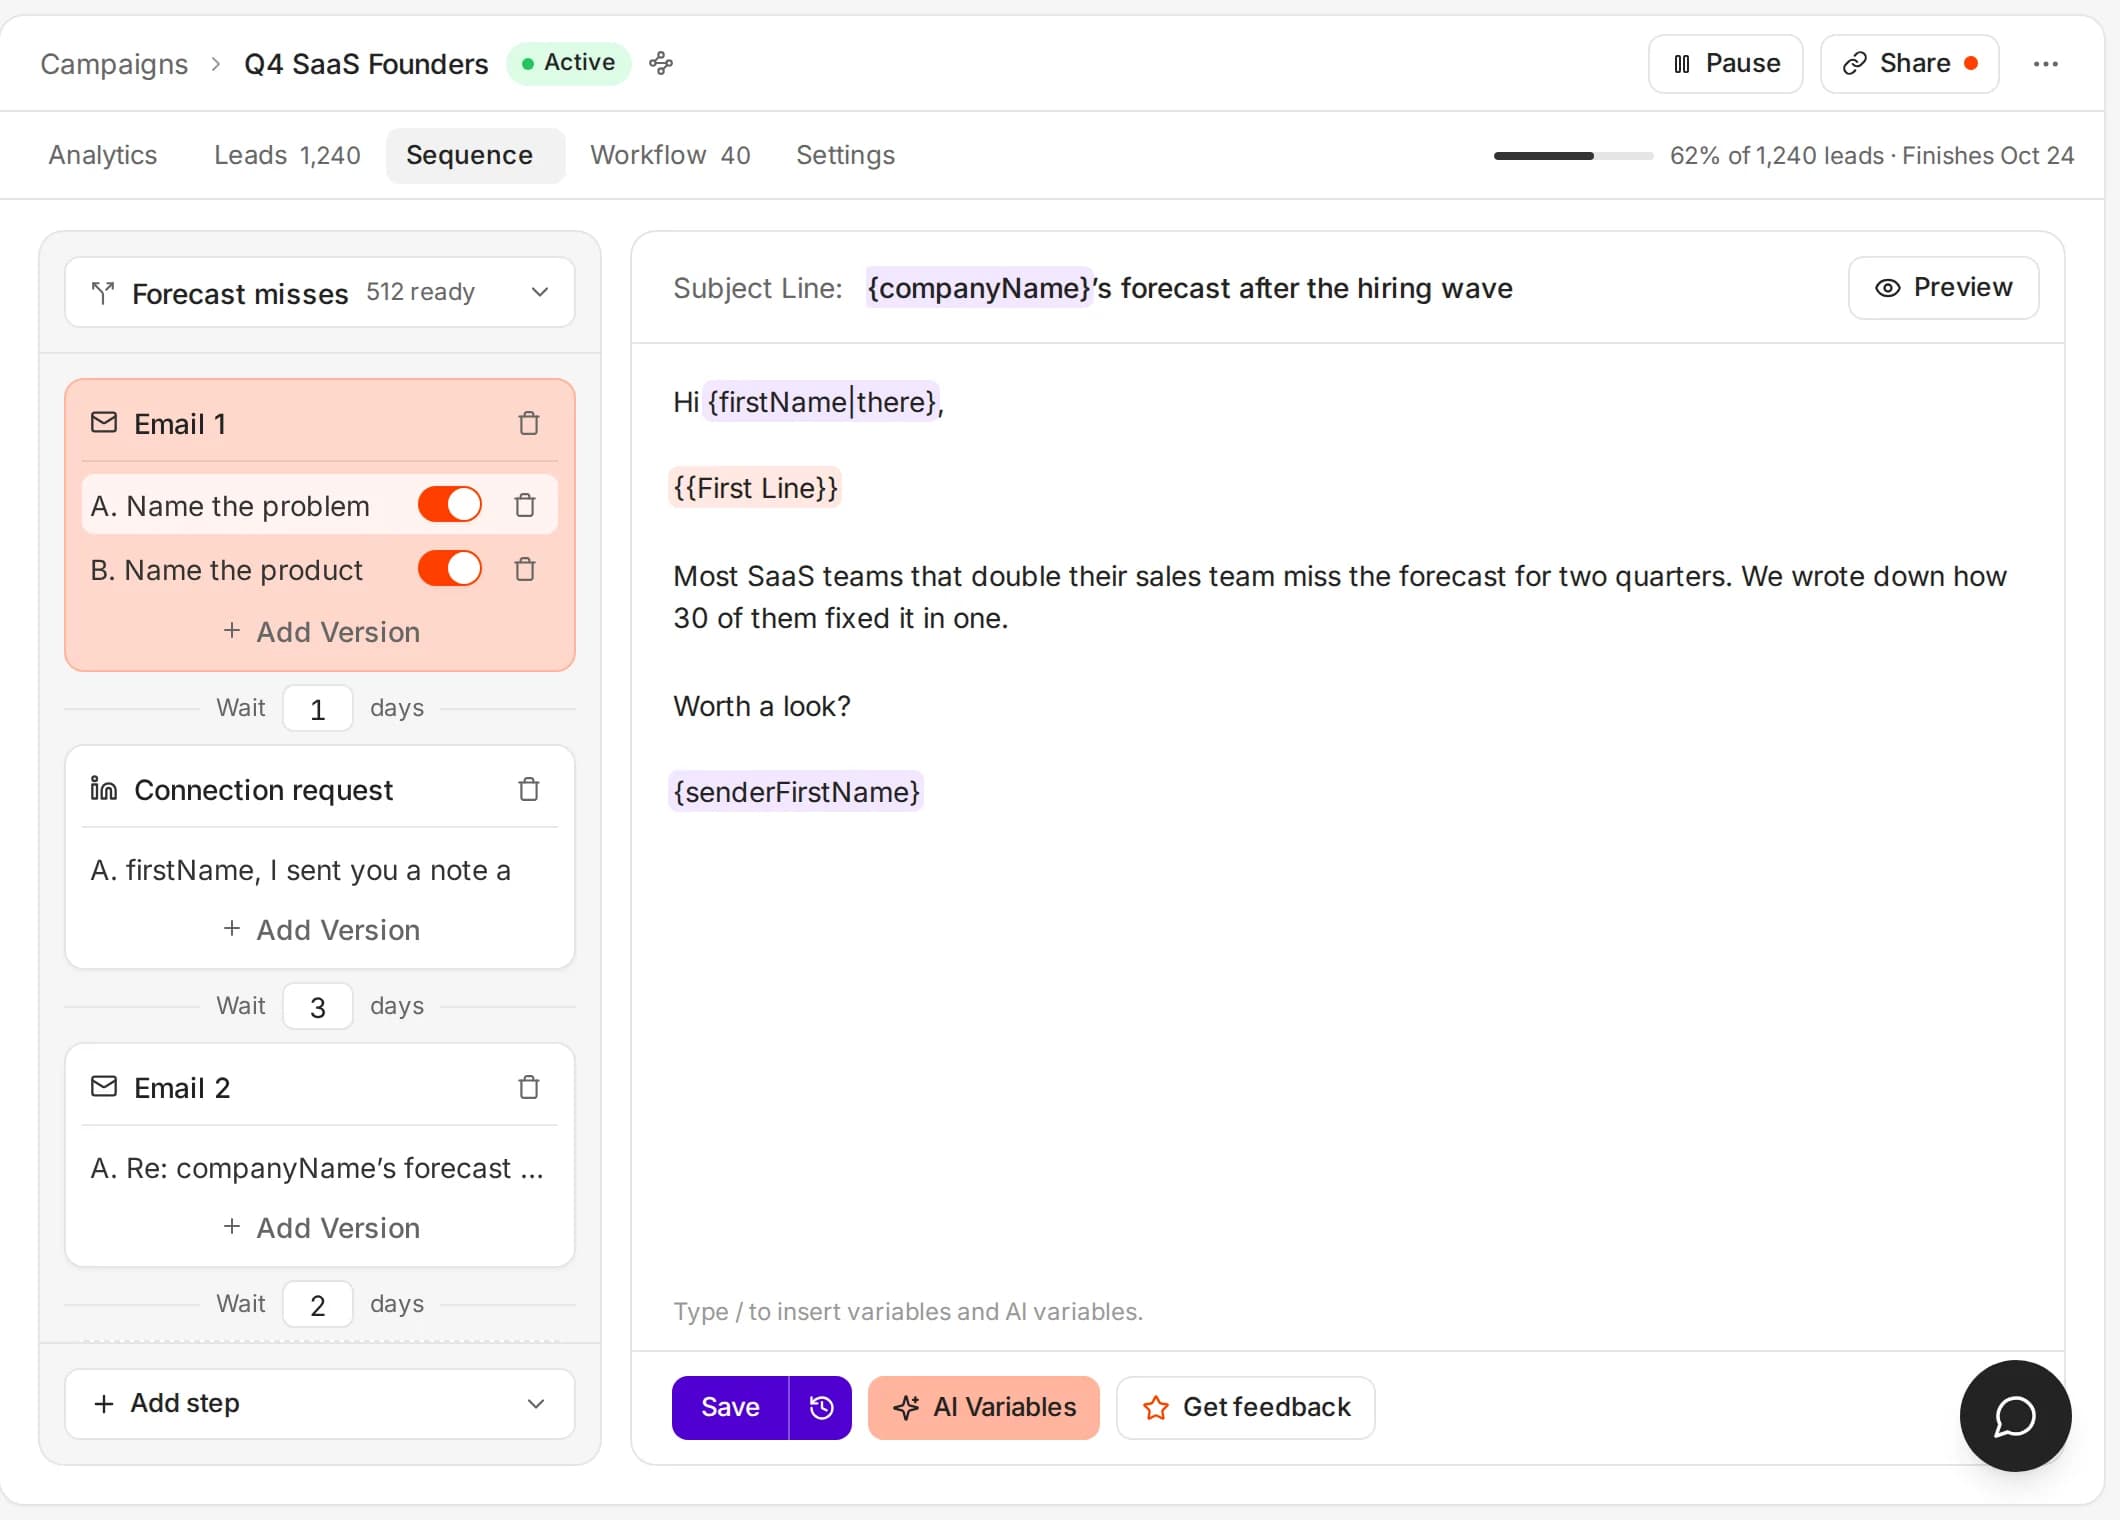Click the branch icon beside Forecast misses
The height and width of the screenshot is (1520, 2120).
pyautogui.click(x=103, y=293)
